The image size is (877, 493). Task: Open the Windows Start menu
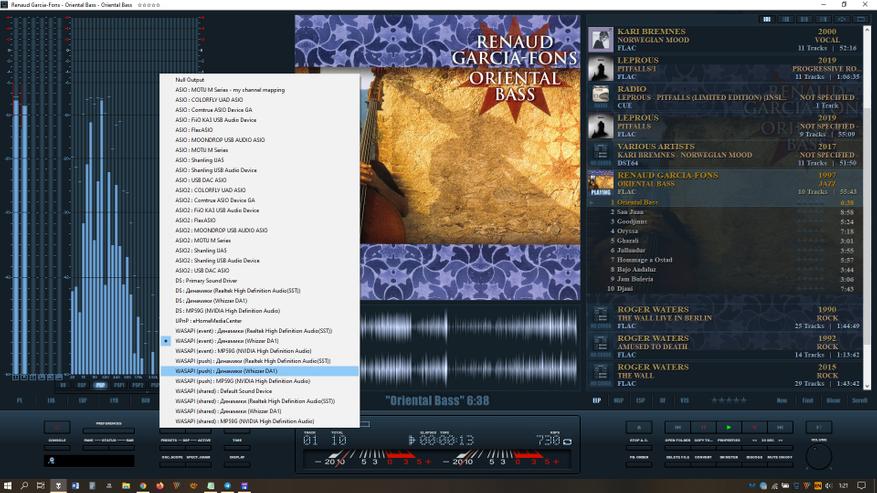[x=8, y=486]
